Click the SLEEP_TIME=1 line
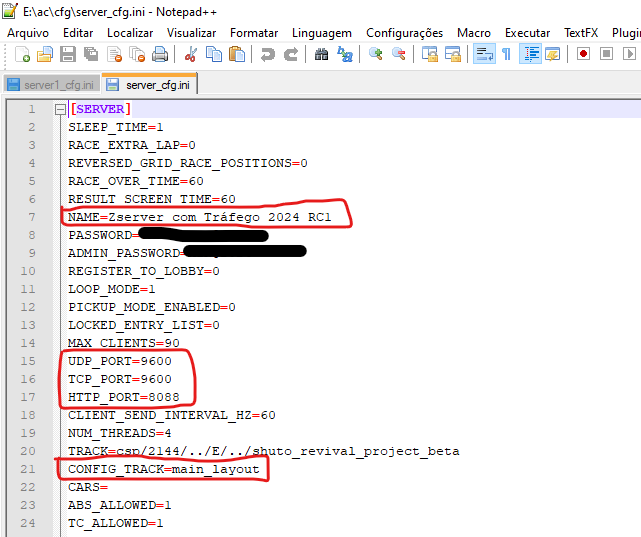Image resolution: width=641 pixels, height=537 pixels. [x=116, y=127]
